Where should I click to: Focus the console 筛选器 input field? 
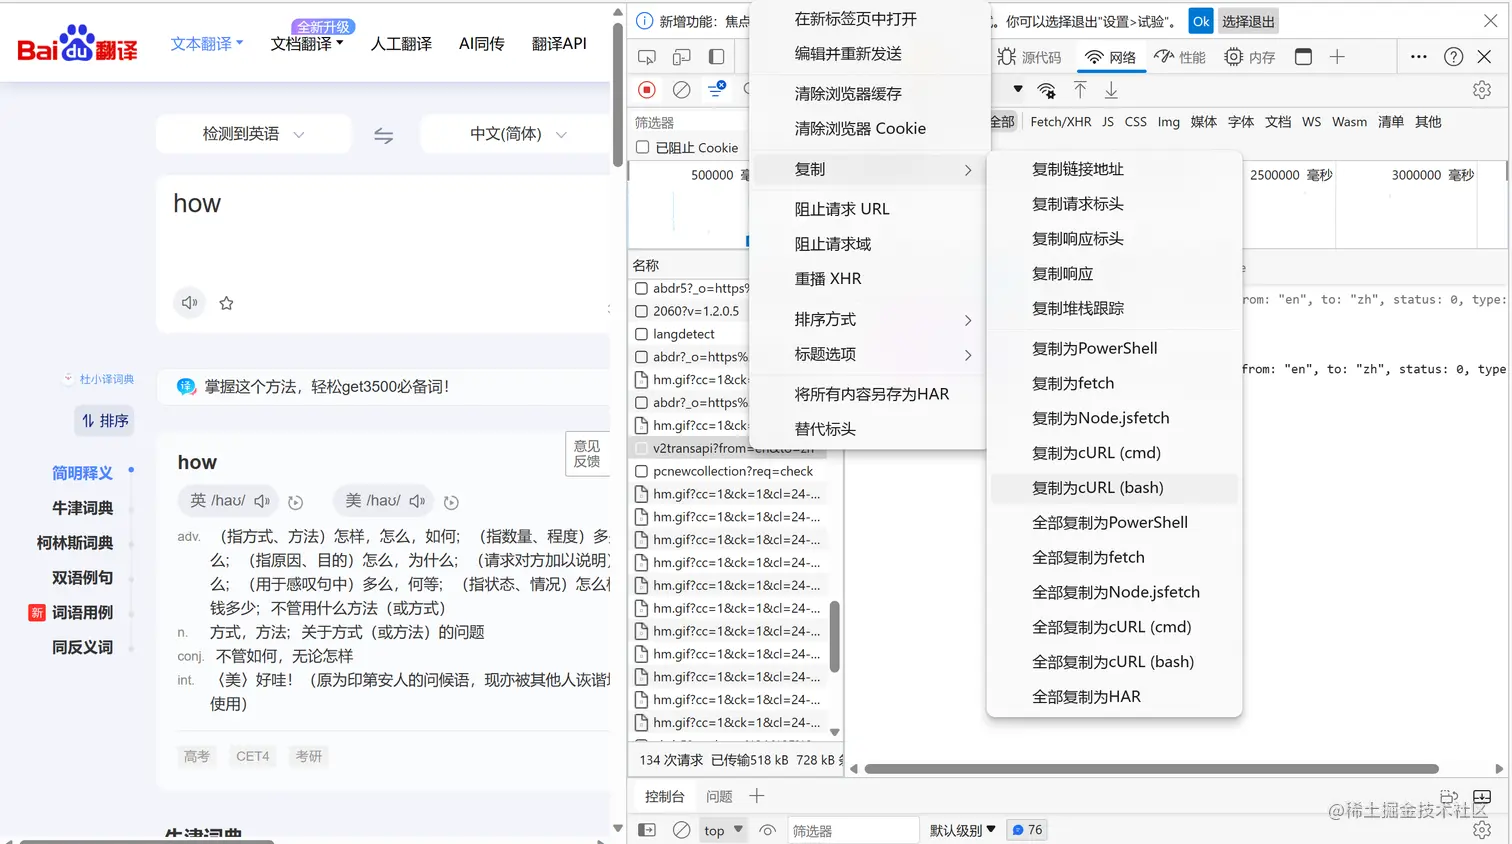(852, 830)
